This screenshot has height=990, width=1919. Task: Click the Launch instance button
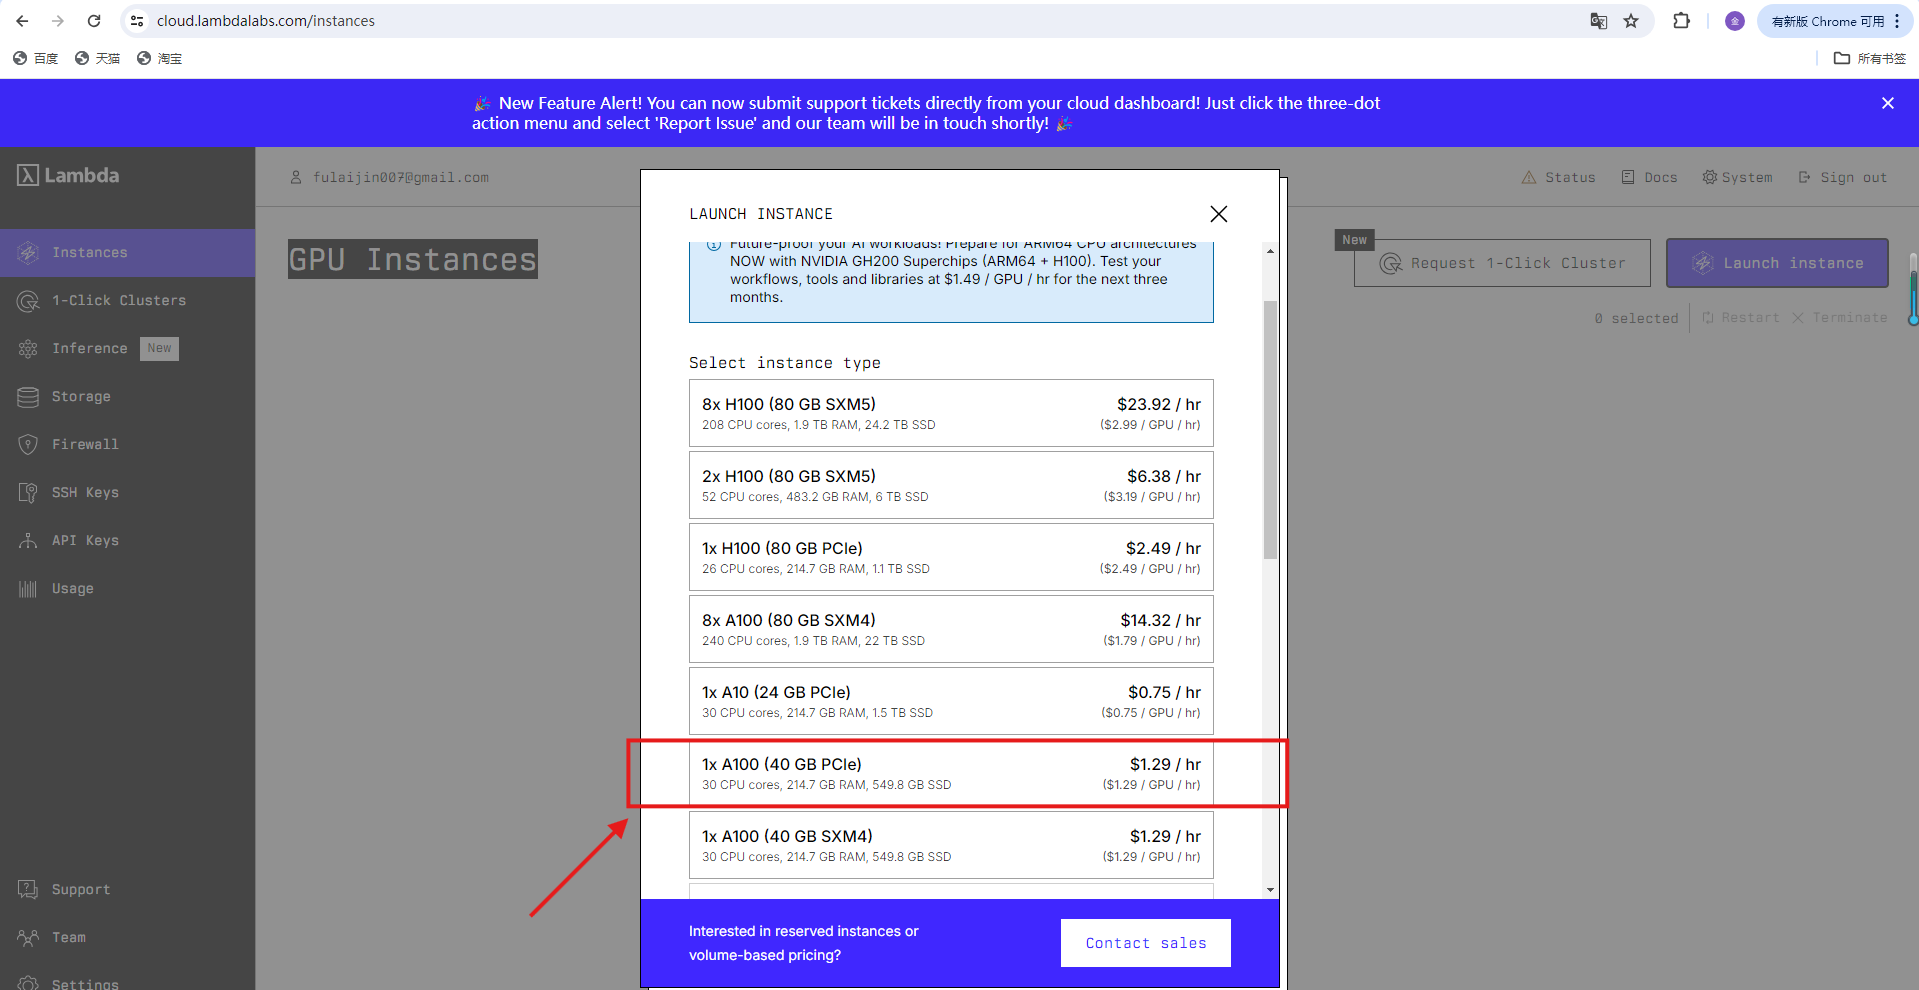tap(1777, 263)
